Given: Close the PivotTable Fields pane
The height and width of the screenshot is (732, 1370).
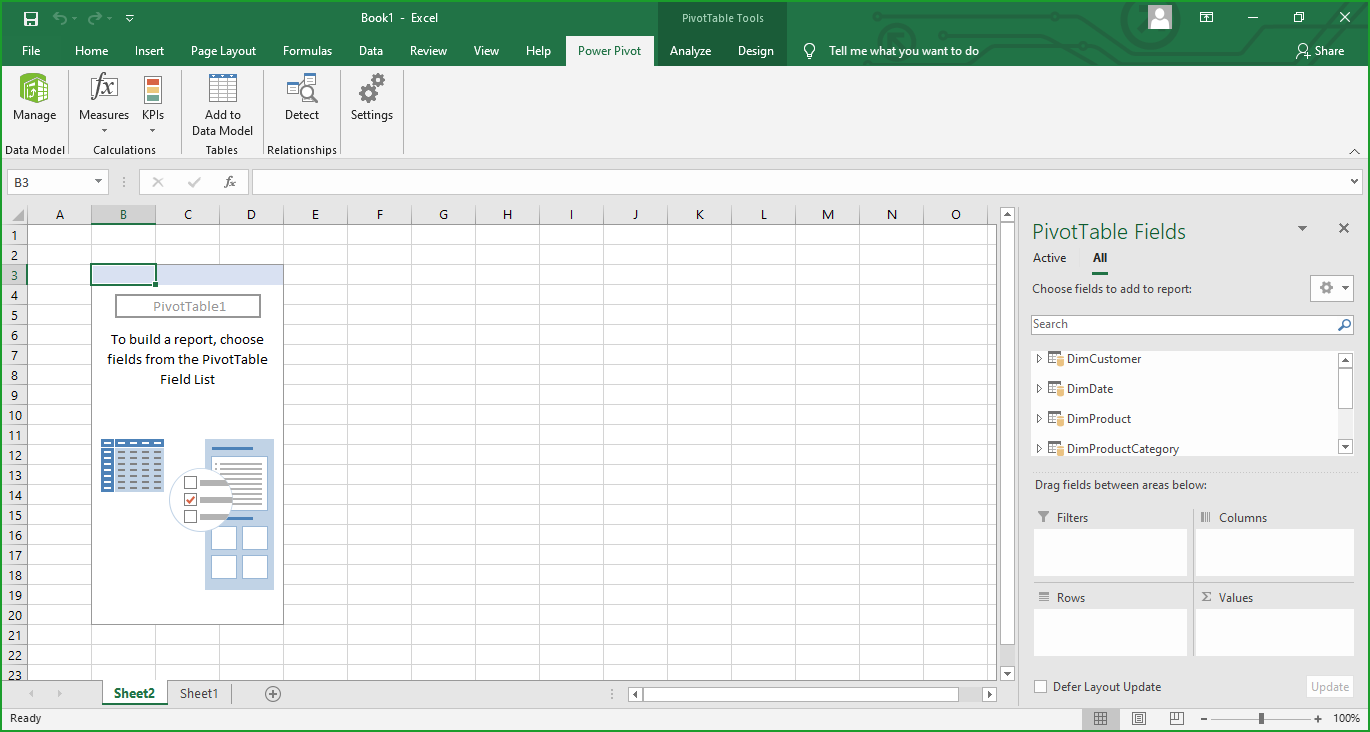Looking at the screenshot, I should [1344, 229].
